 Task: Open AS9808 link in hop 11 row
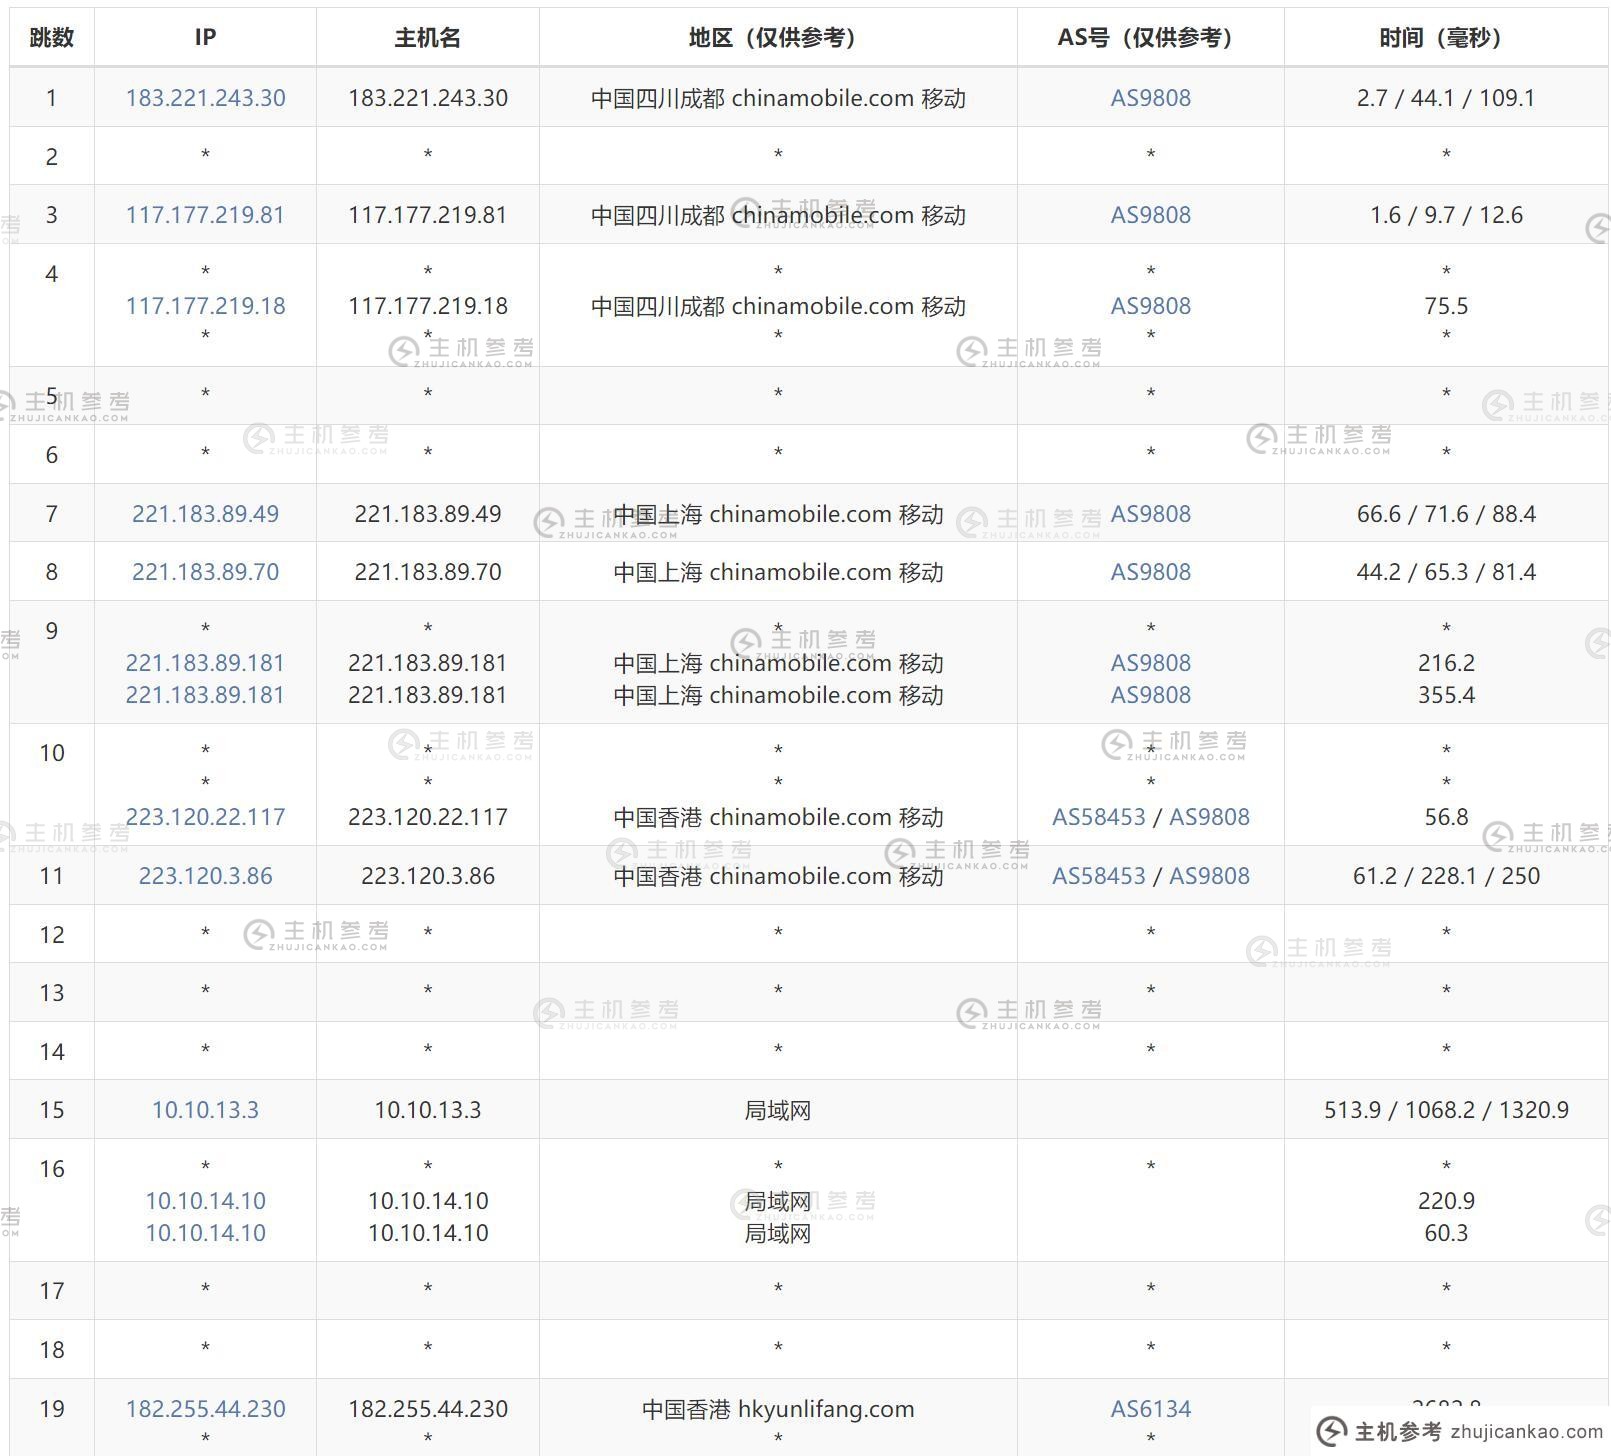[x=1209, y=876]
